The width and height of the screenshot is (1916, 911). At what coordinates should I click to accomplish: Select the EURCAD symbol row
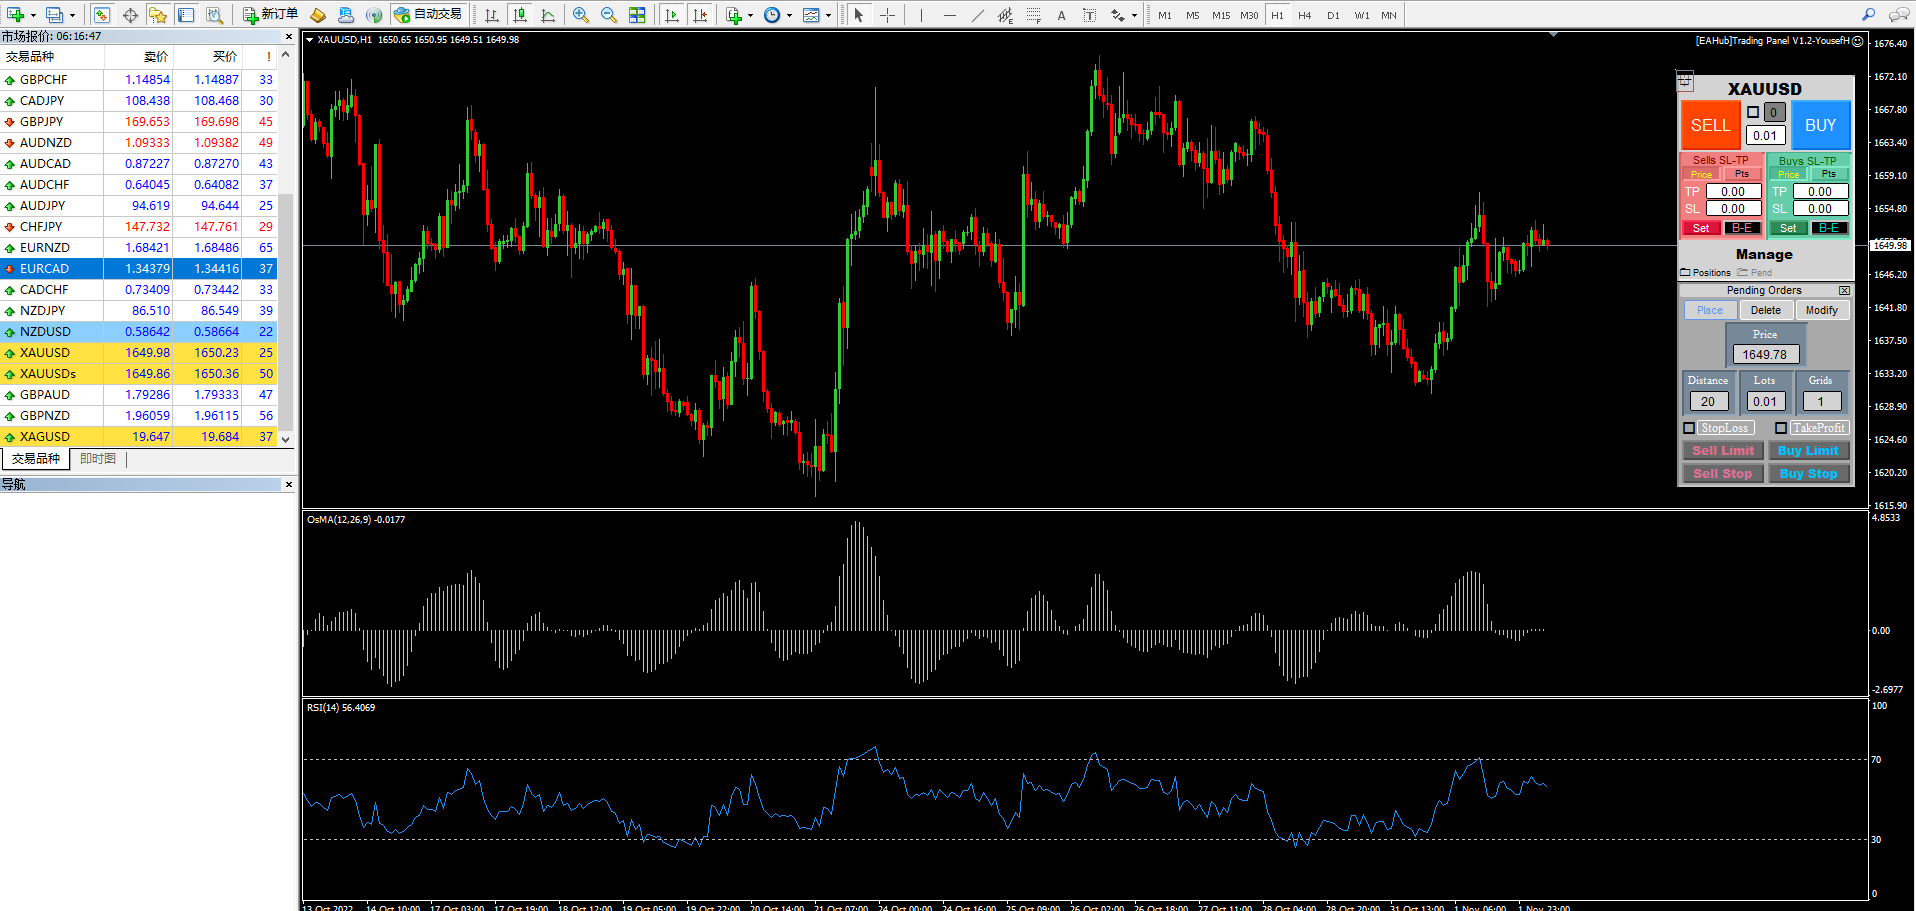click(138, 268)
